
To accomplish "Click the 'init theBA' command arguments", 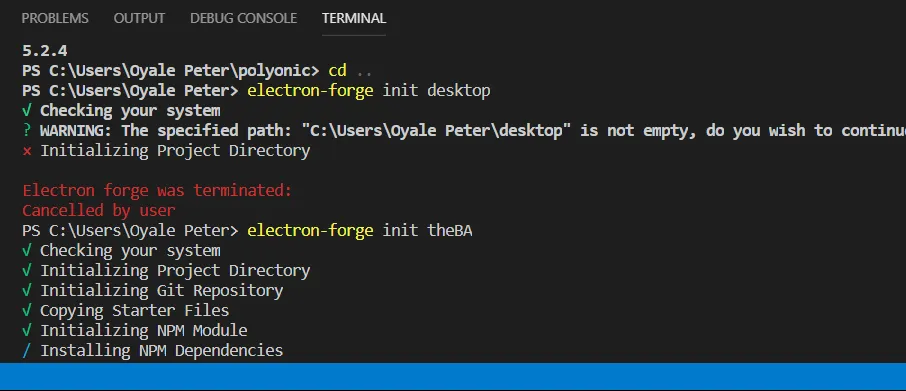I will click(x=427, y=230).
